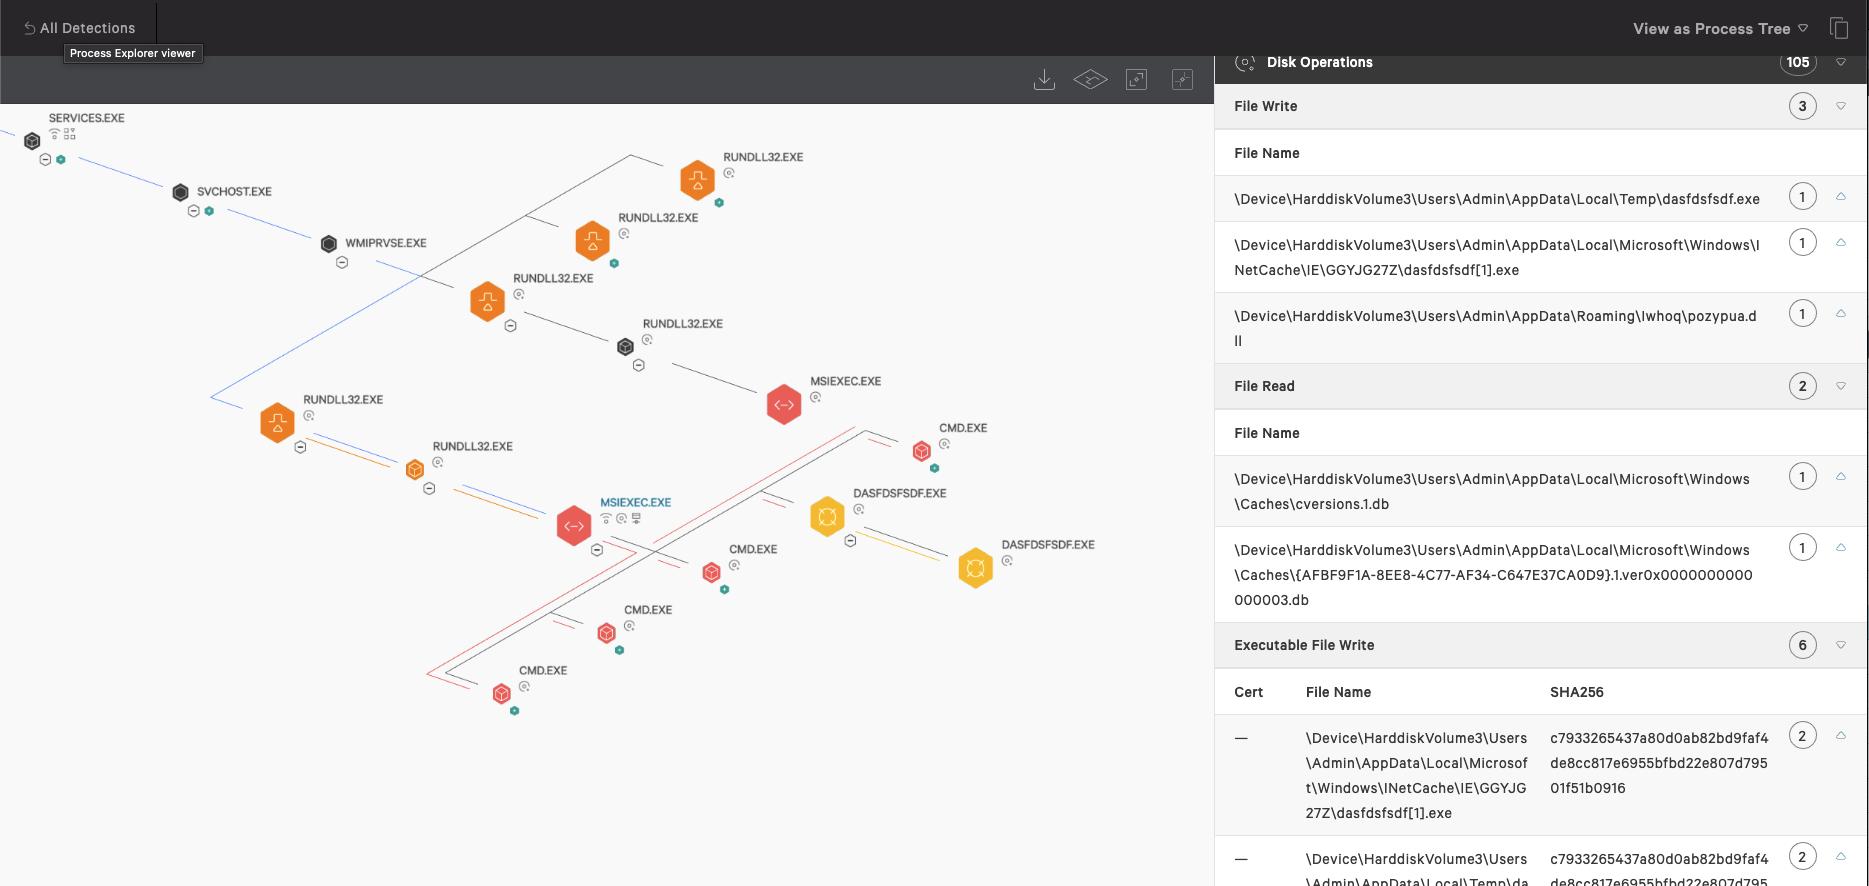The image size is (1869, 886).
Task: Collapse the Executable File Write section chevron
Action: [x=1841, y=645]
